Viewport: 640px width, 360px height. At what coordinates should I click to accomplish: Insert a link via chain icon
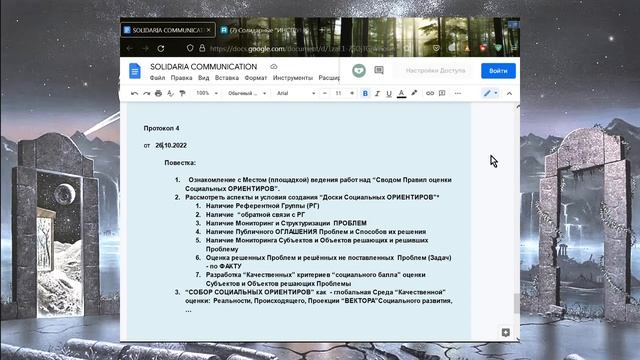pyautogui.click(x=430, y=93)
